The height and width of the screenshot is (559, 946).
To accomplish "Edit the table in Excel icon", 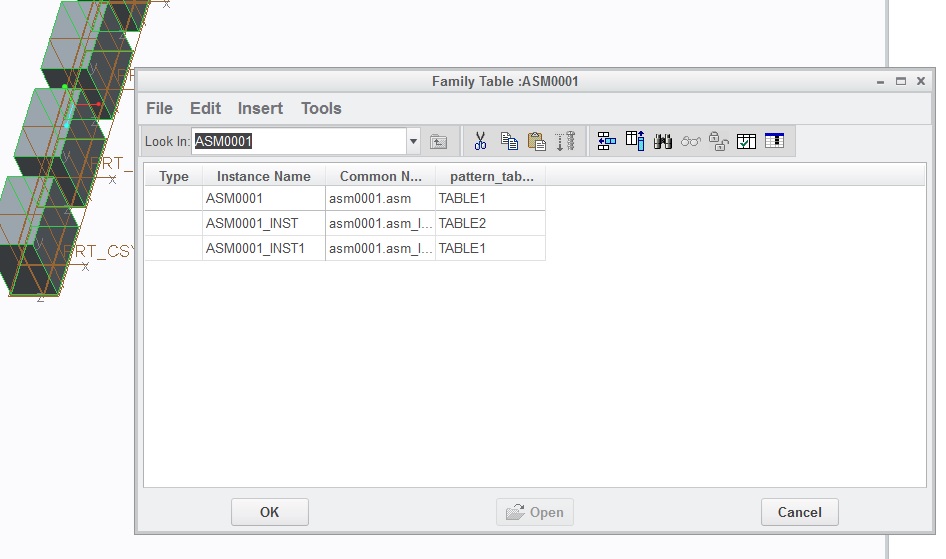I will click(x=774, y=142).
